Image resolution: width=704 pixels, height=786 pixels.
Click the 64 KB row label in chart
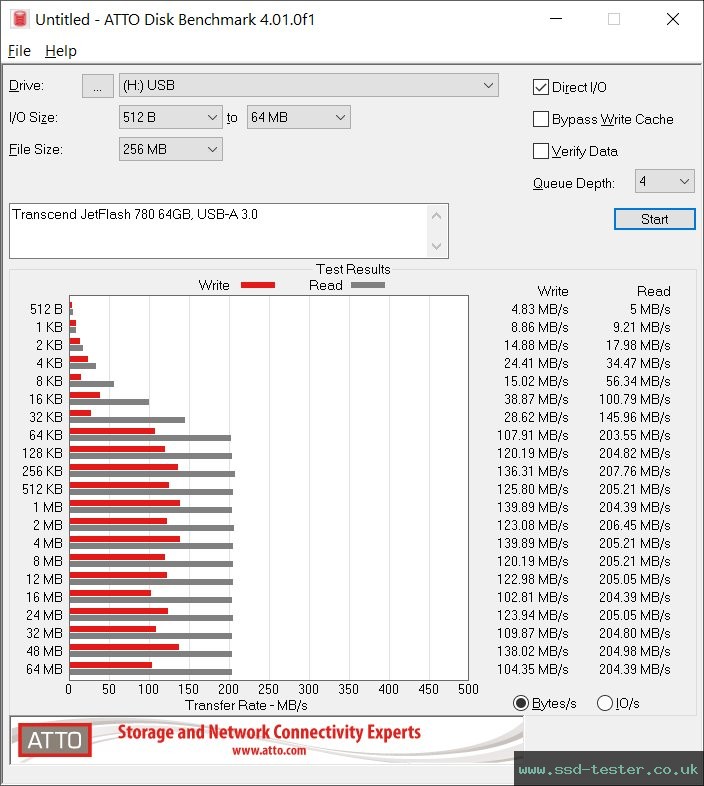[46, 435]
